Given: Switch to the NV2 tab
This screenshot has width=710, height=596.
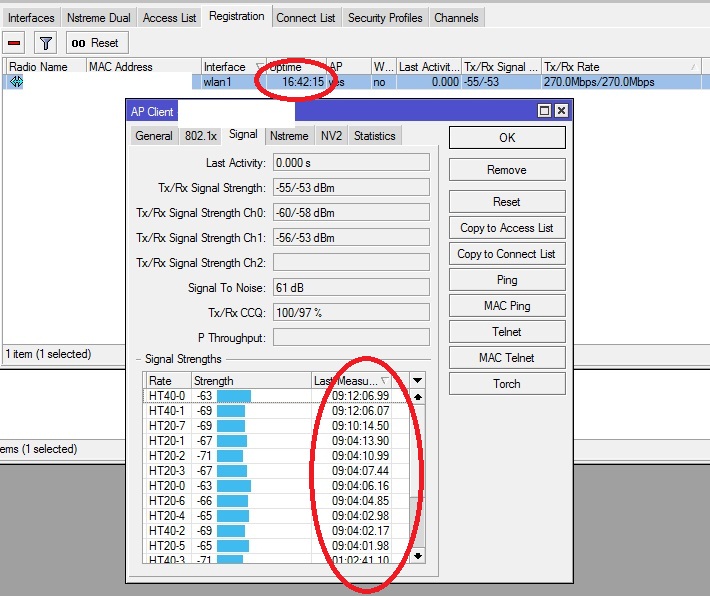Looking at the screenshot, I should point(331,136).
